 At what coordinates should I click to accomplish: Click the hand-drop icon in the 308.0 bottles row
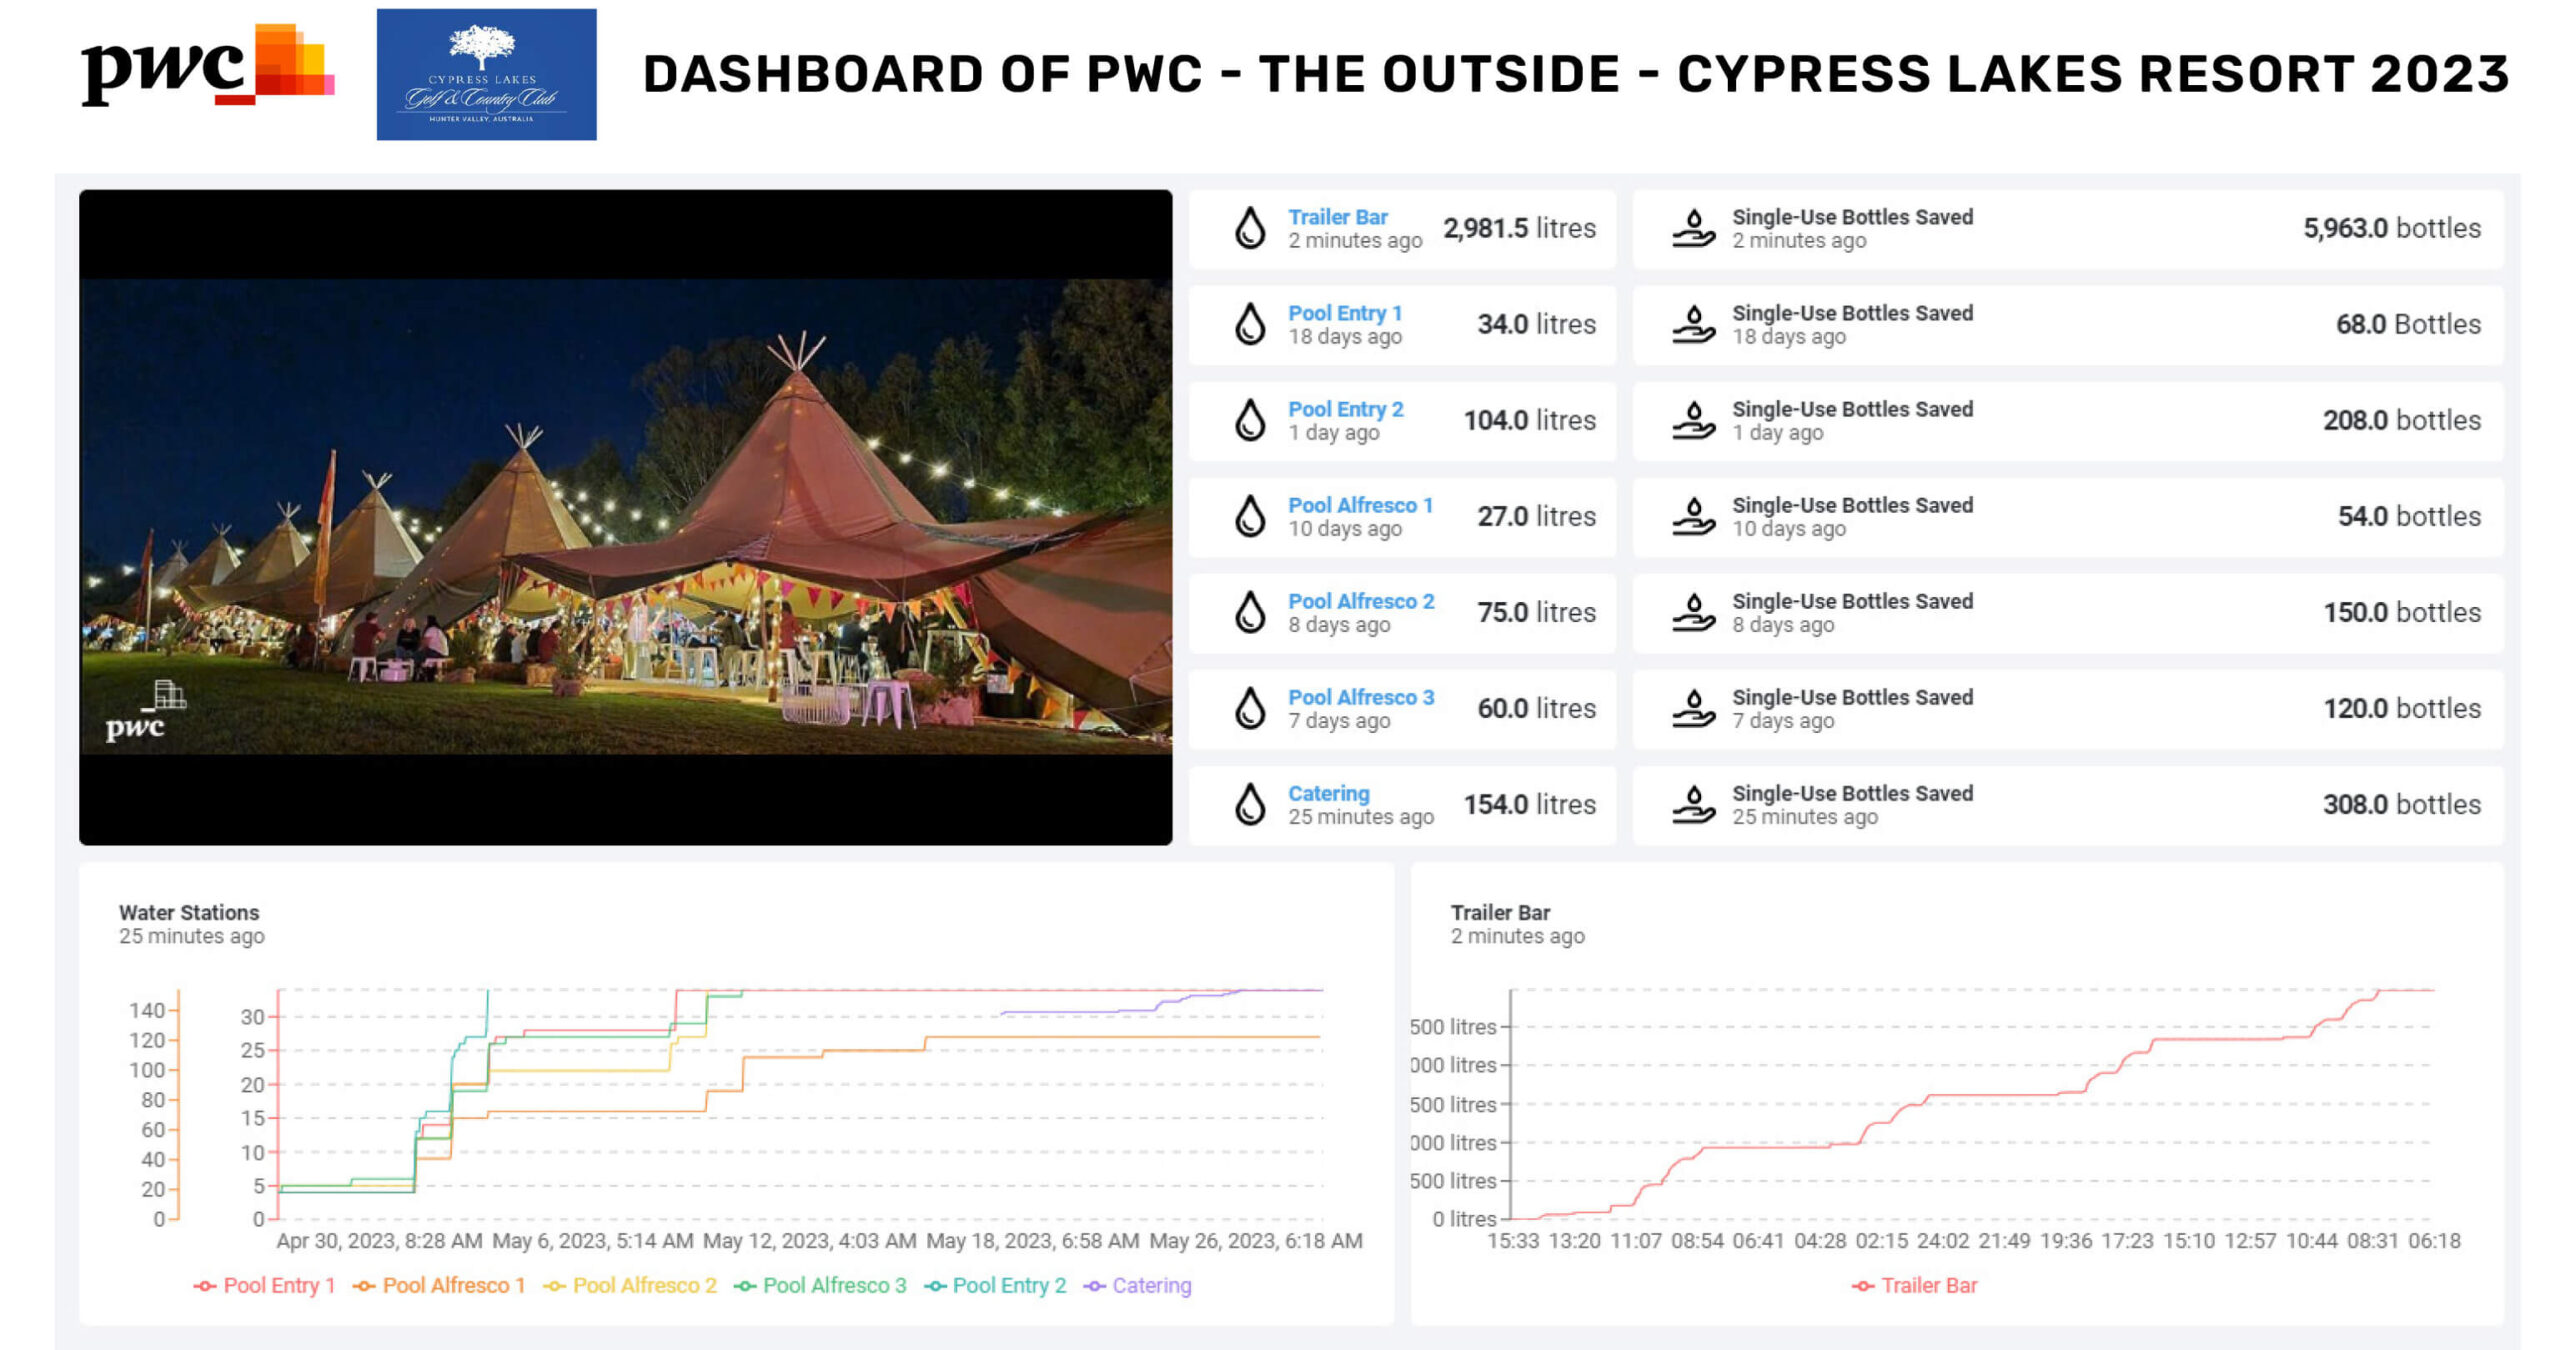click(1693, 804)
